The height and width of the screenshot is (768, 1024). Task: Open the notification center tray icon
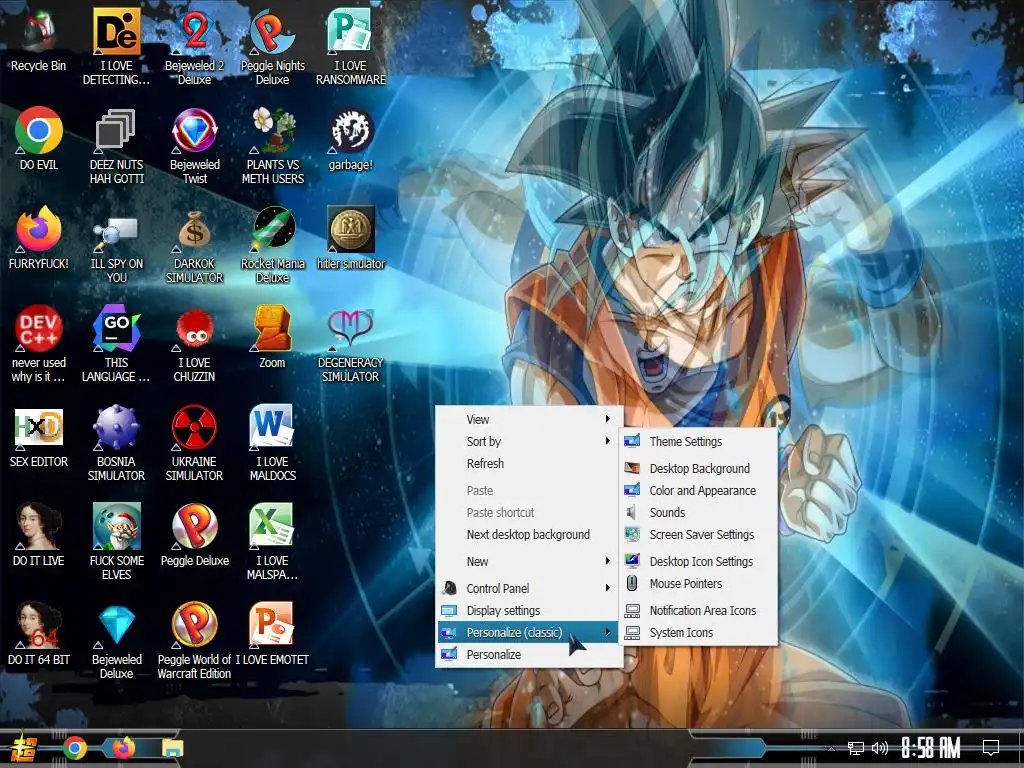pos(991,748)
